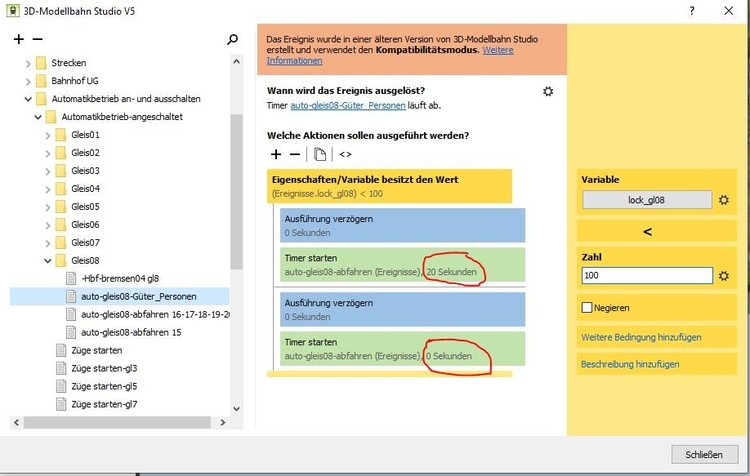Click the lock_gl08 variable button

pyautogui.click(x=647, y=200)
